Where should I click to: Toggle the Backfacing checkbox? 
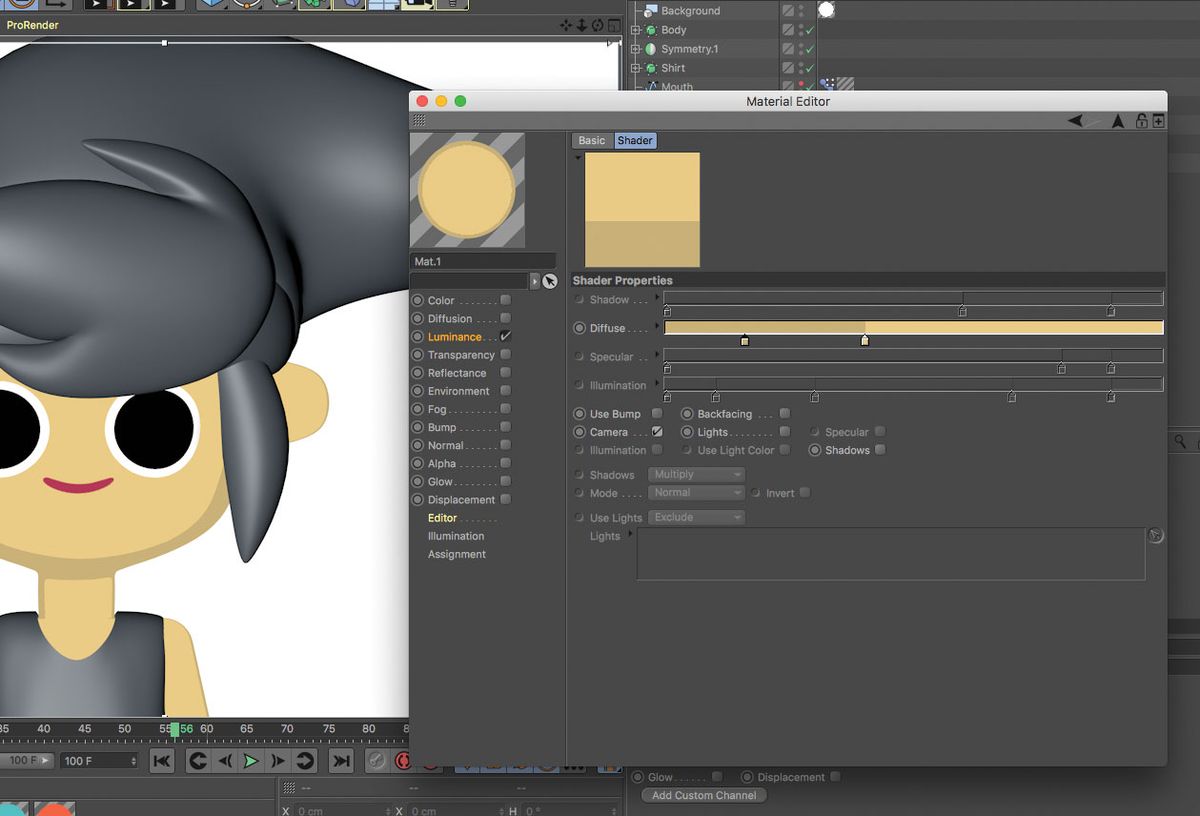pyautogui.click(x=784, y=413)
